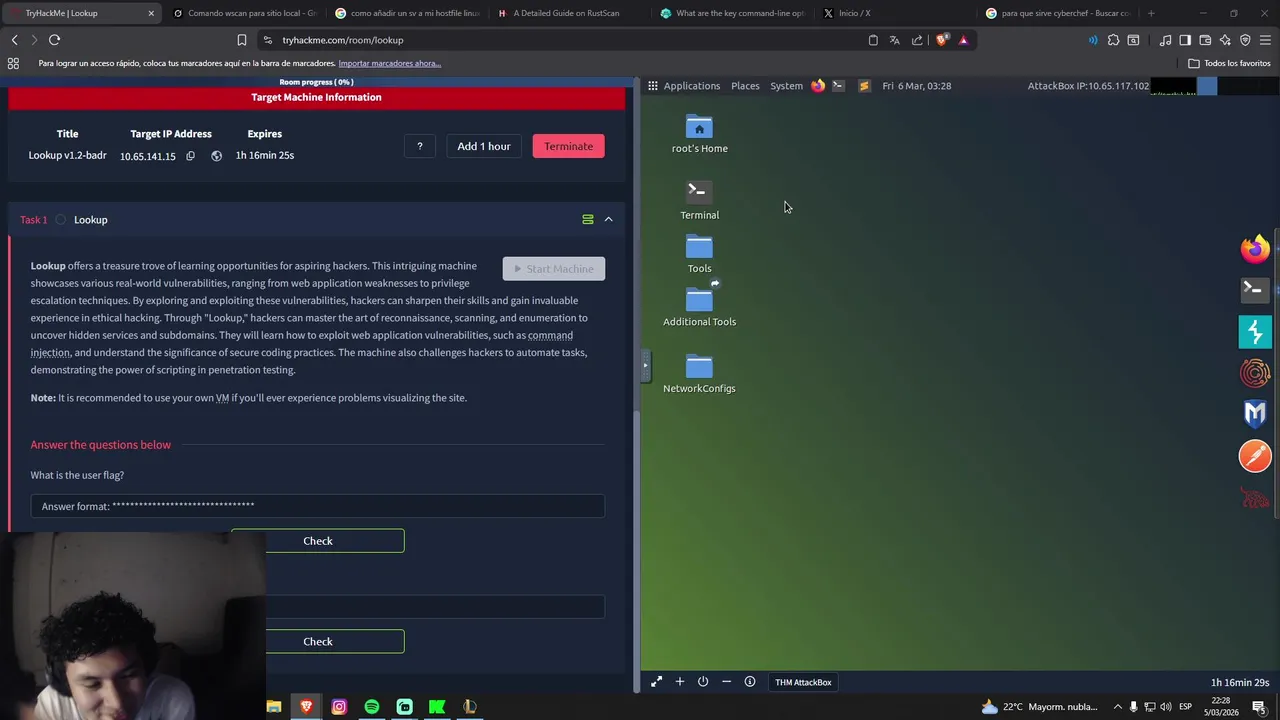1280x720 pixels.
Task: Open the red bull icon in dock
Action: (x=1255, y=497)
